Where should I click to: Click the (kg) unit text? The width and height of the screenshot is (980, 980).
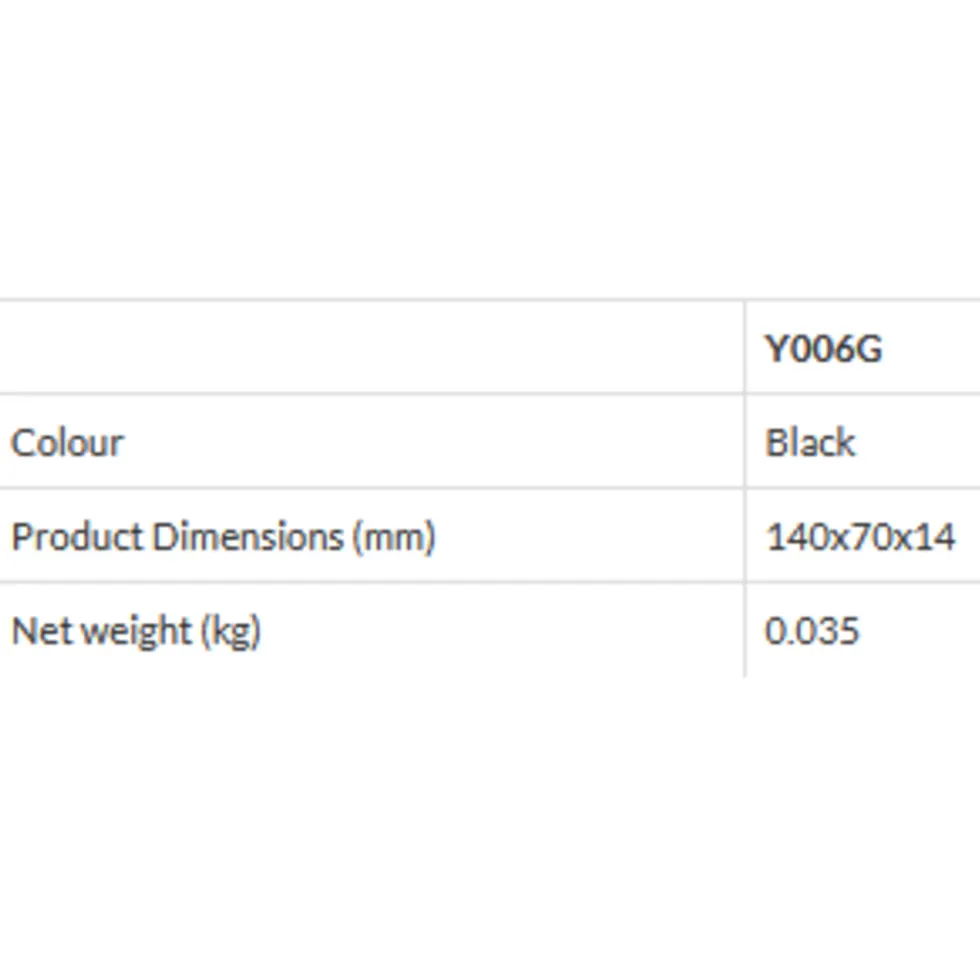(x=231, y=631)
